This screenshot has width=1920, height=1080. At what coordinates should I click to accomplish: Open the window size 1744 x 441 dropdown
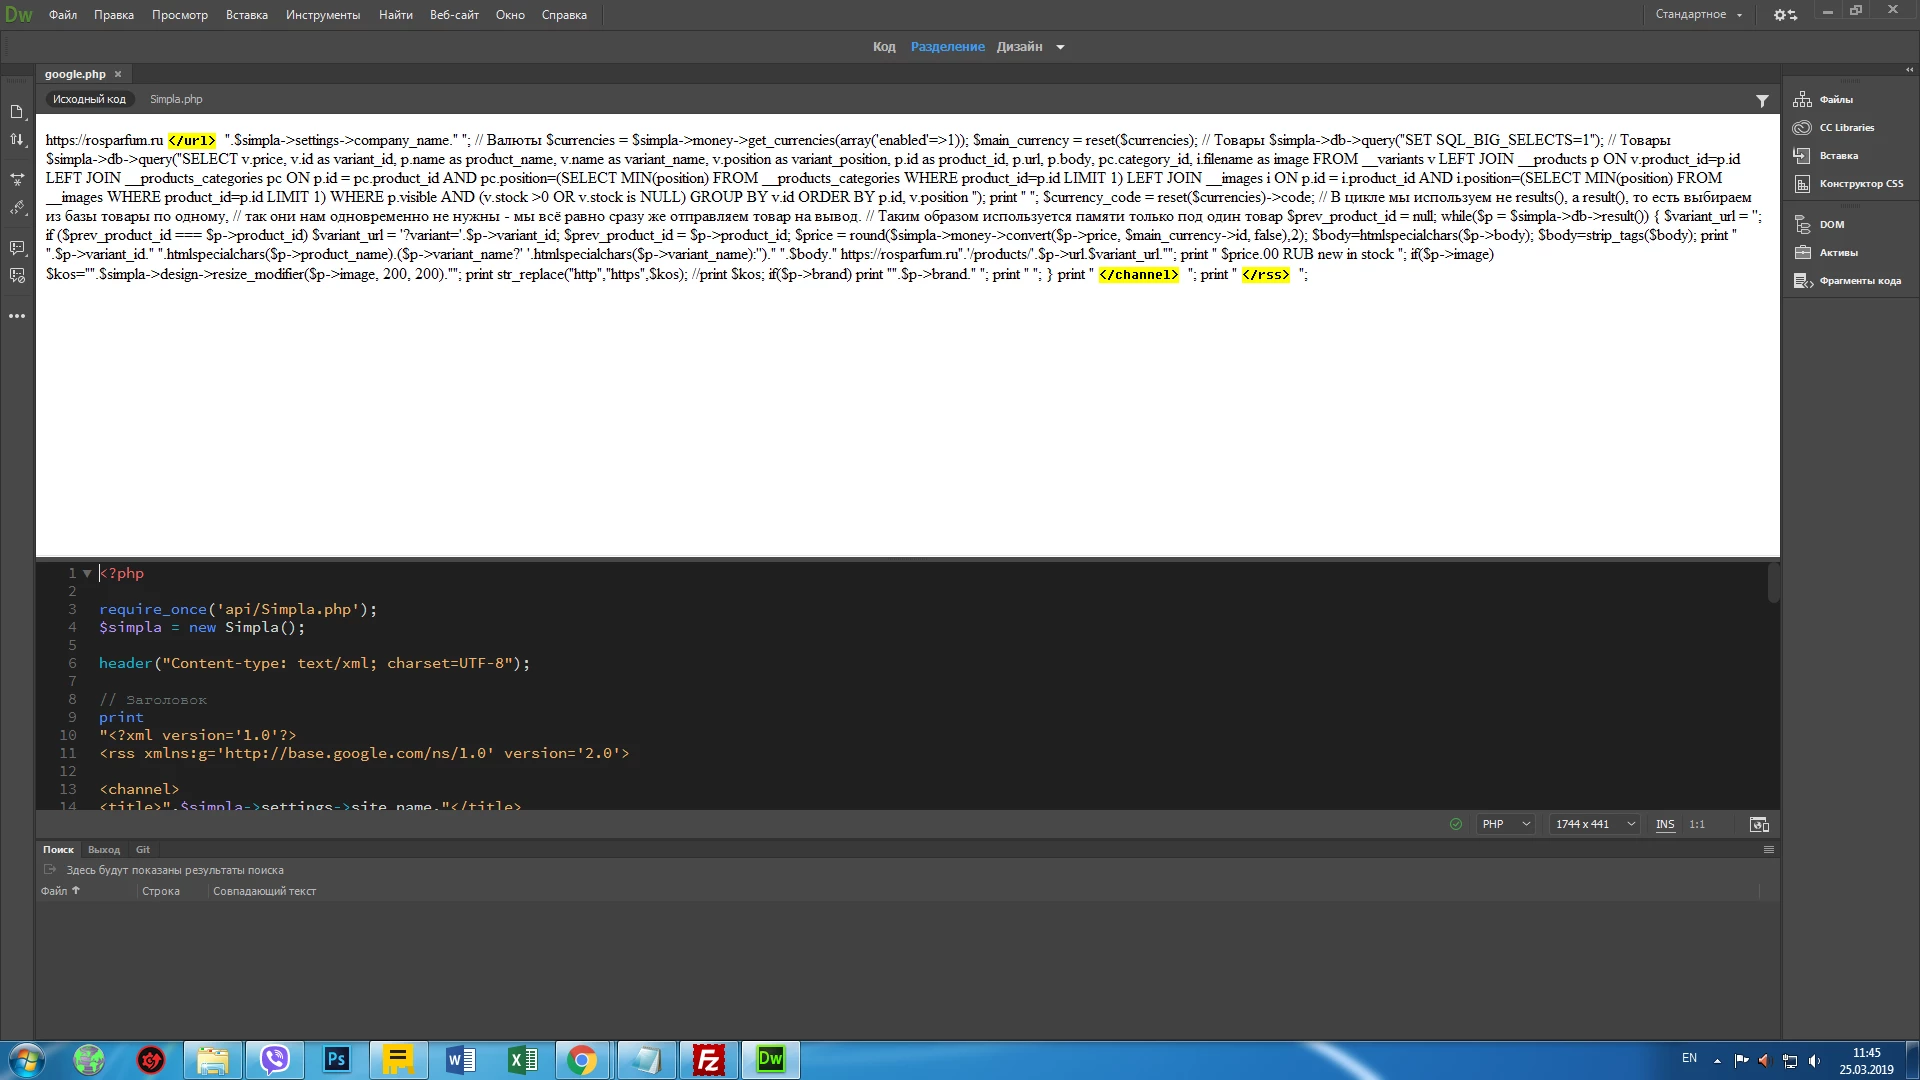point(1595,825)
